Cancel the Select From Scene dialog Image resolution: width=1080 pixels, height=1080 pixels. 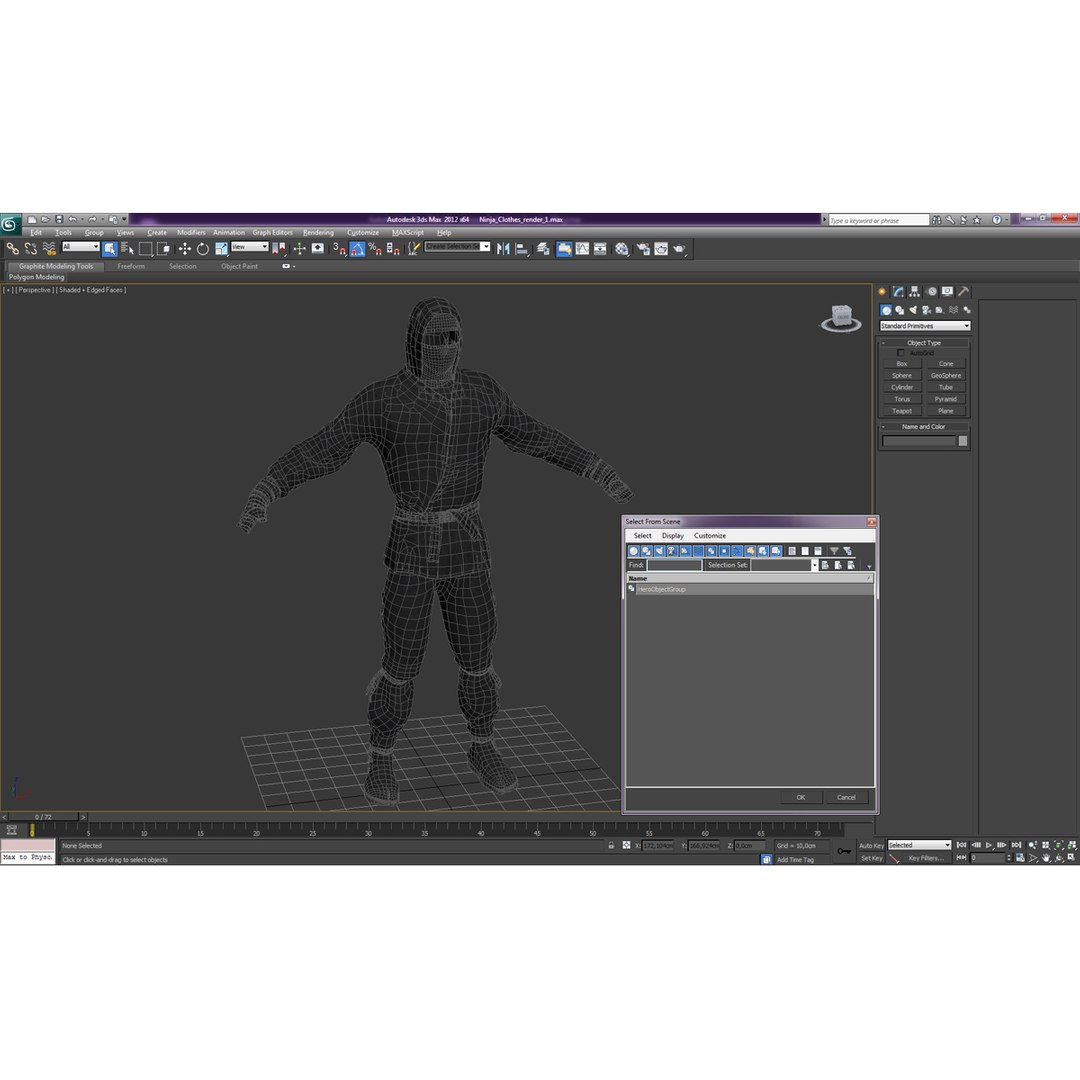pos(846,798)
